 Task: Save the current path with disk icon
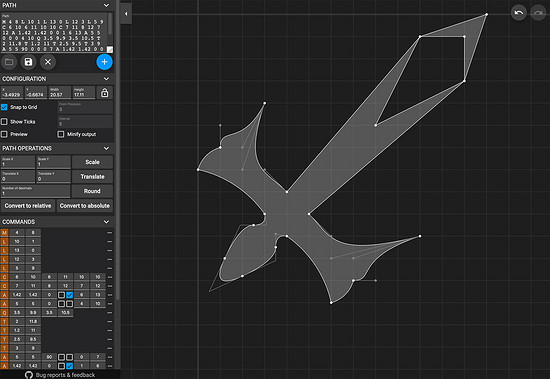28,62
